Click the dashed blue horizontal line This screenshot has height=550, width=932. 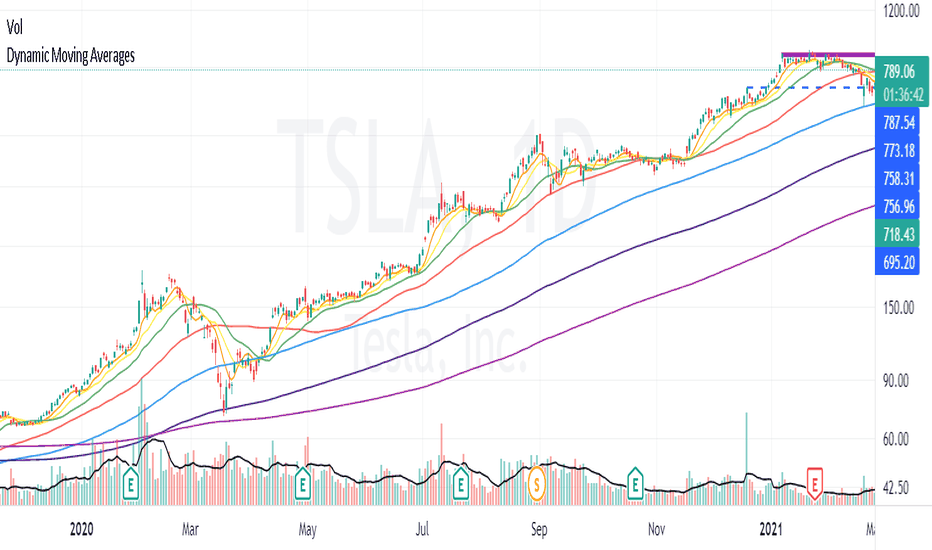(x=810, y=87)
